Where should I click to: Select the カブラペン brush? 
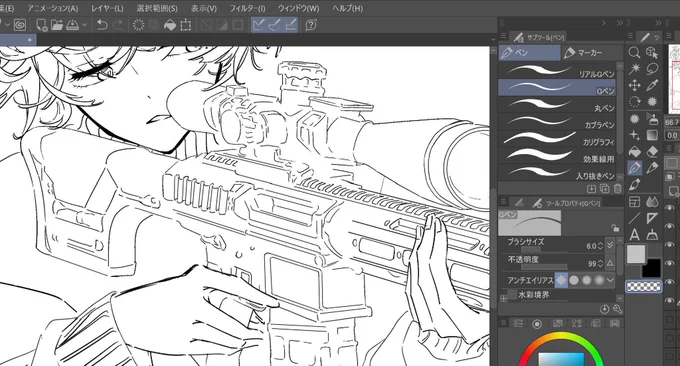(557, 121)
